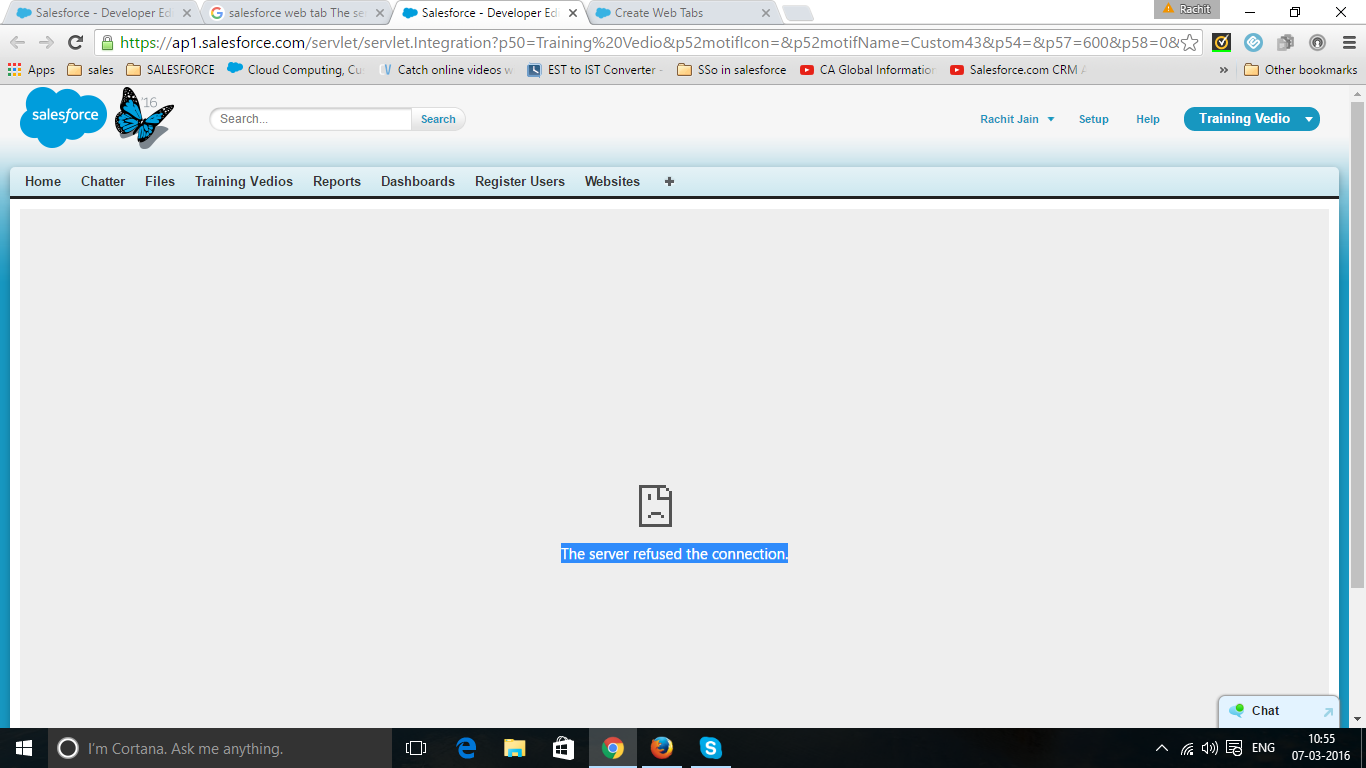Open Firefox from the taskbar
Screen dimensions: 1366x768
[x=661, y=748]
